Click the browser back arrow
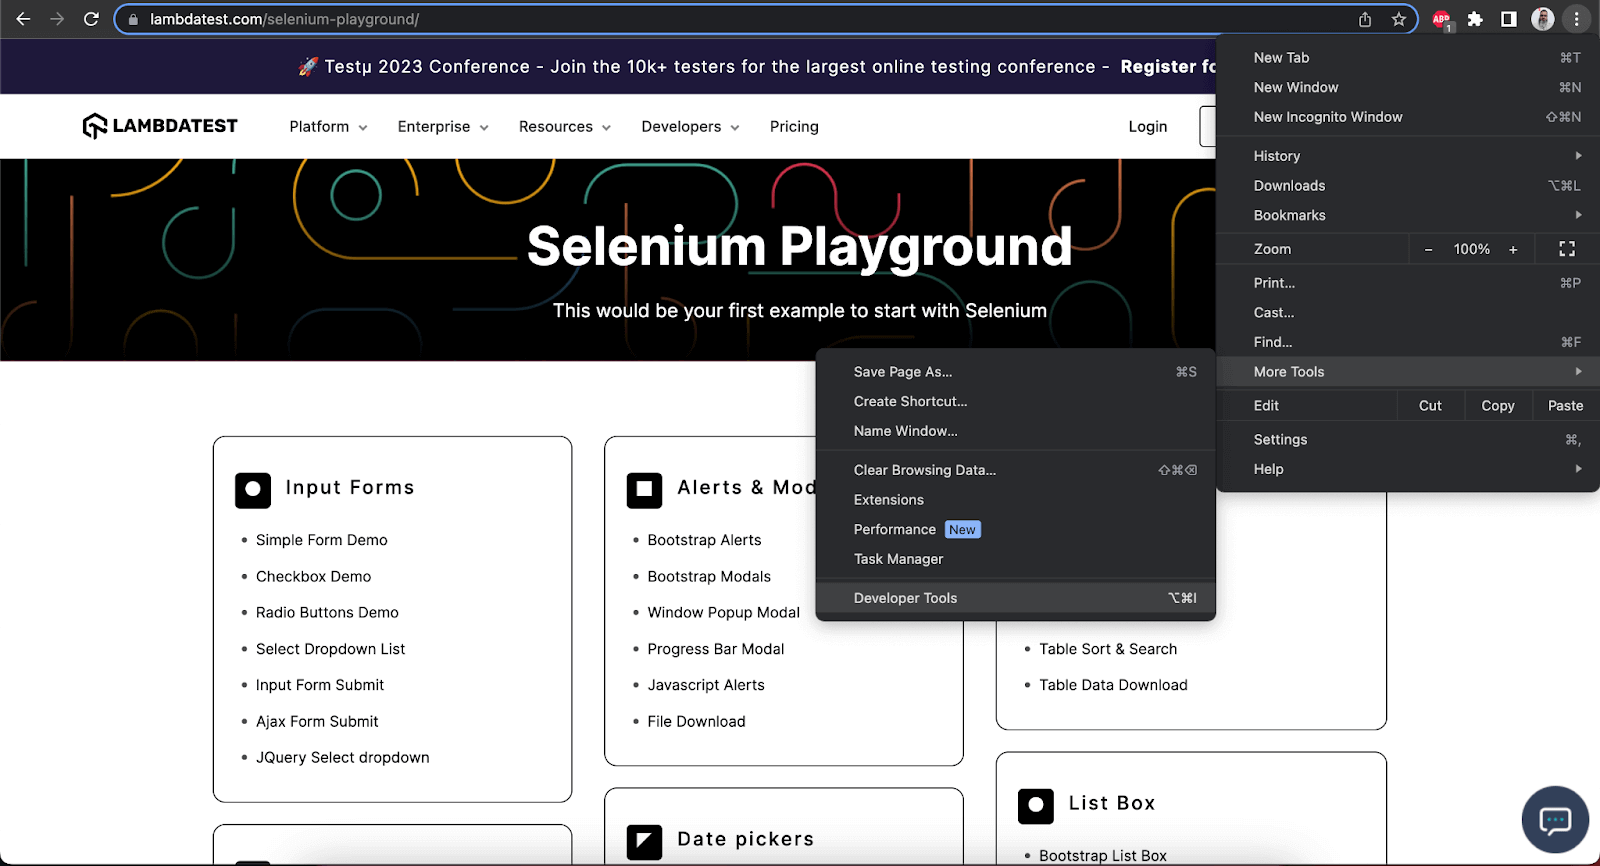1600x866 pixels. tap(23, 19)
